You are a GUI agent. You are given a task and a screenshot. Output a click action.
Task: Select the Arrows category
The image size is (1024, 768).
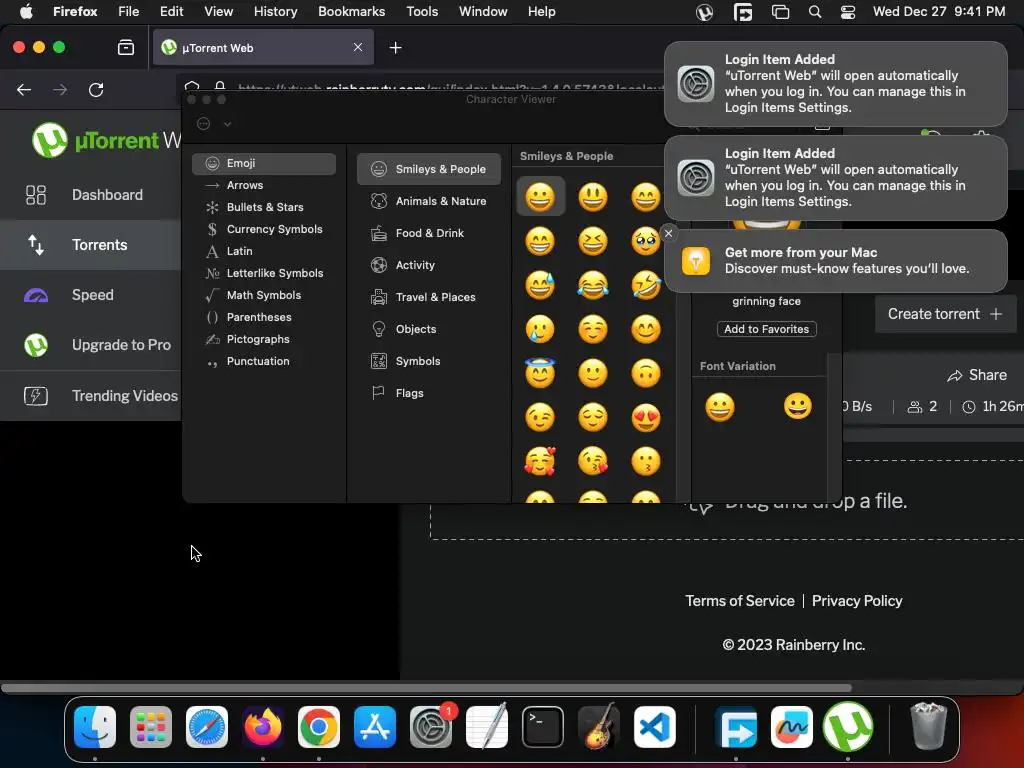[264, 185]
